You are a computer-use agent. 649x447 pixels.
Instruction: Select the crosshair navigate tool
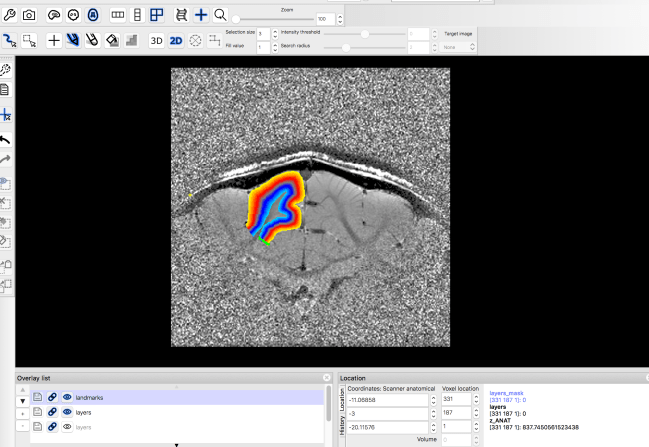tap(54, 41)
